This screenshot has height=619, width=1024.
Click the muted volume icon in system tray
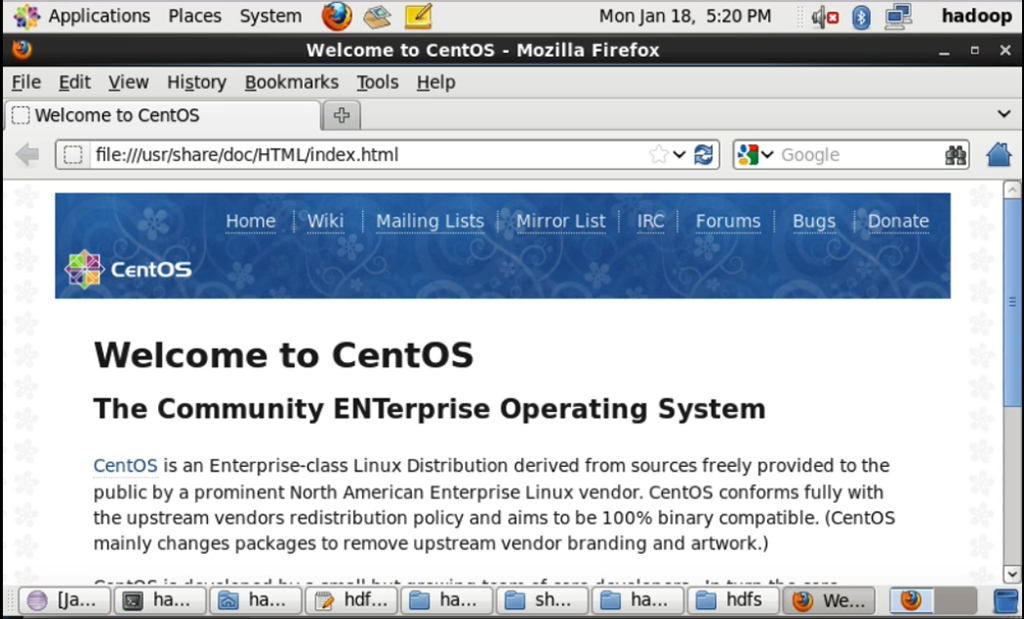[825, 16]
